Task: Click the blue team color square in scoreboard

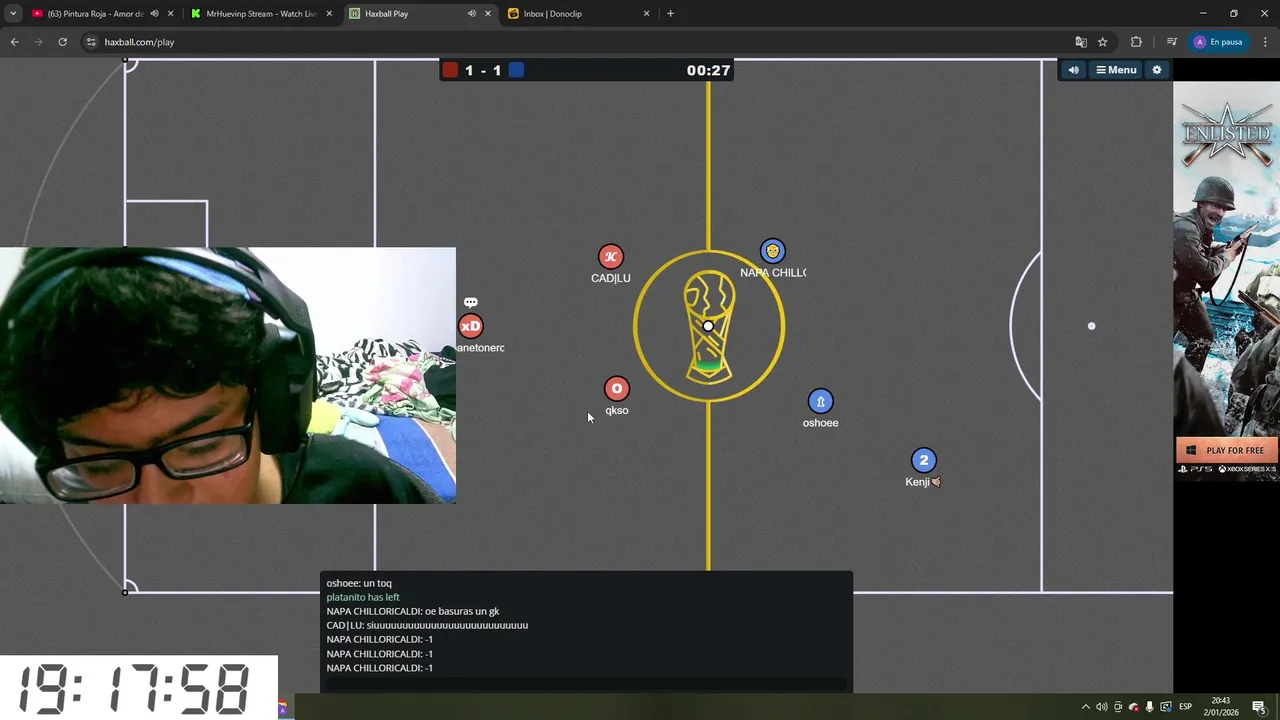Action: pos(516,70)
